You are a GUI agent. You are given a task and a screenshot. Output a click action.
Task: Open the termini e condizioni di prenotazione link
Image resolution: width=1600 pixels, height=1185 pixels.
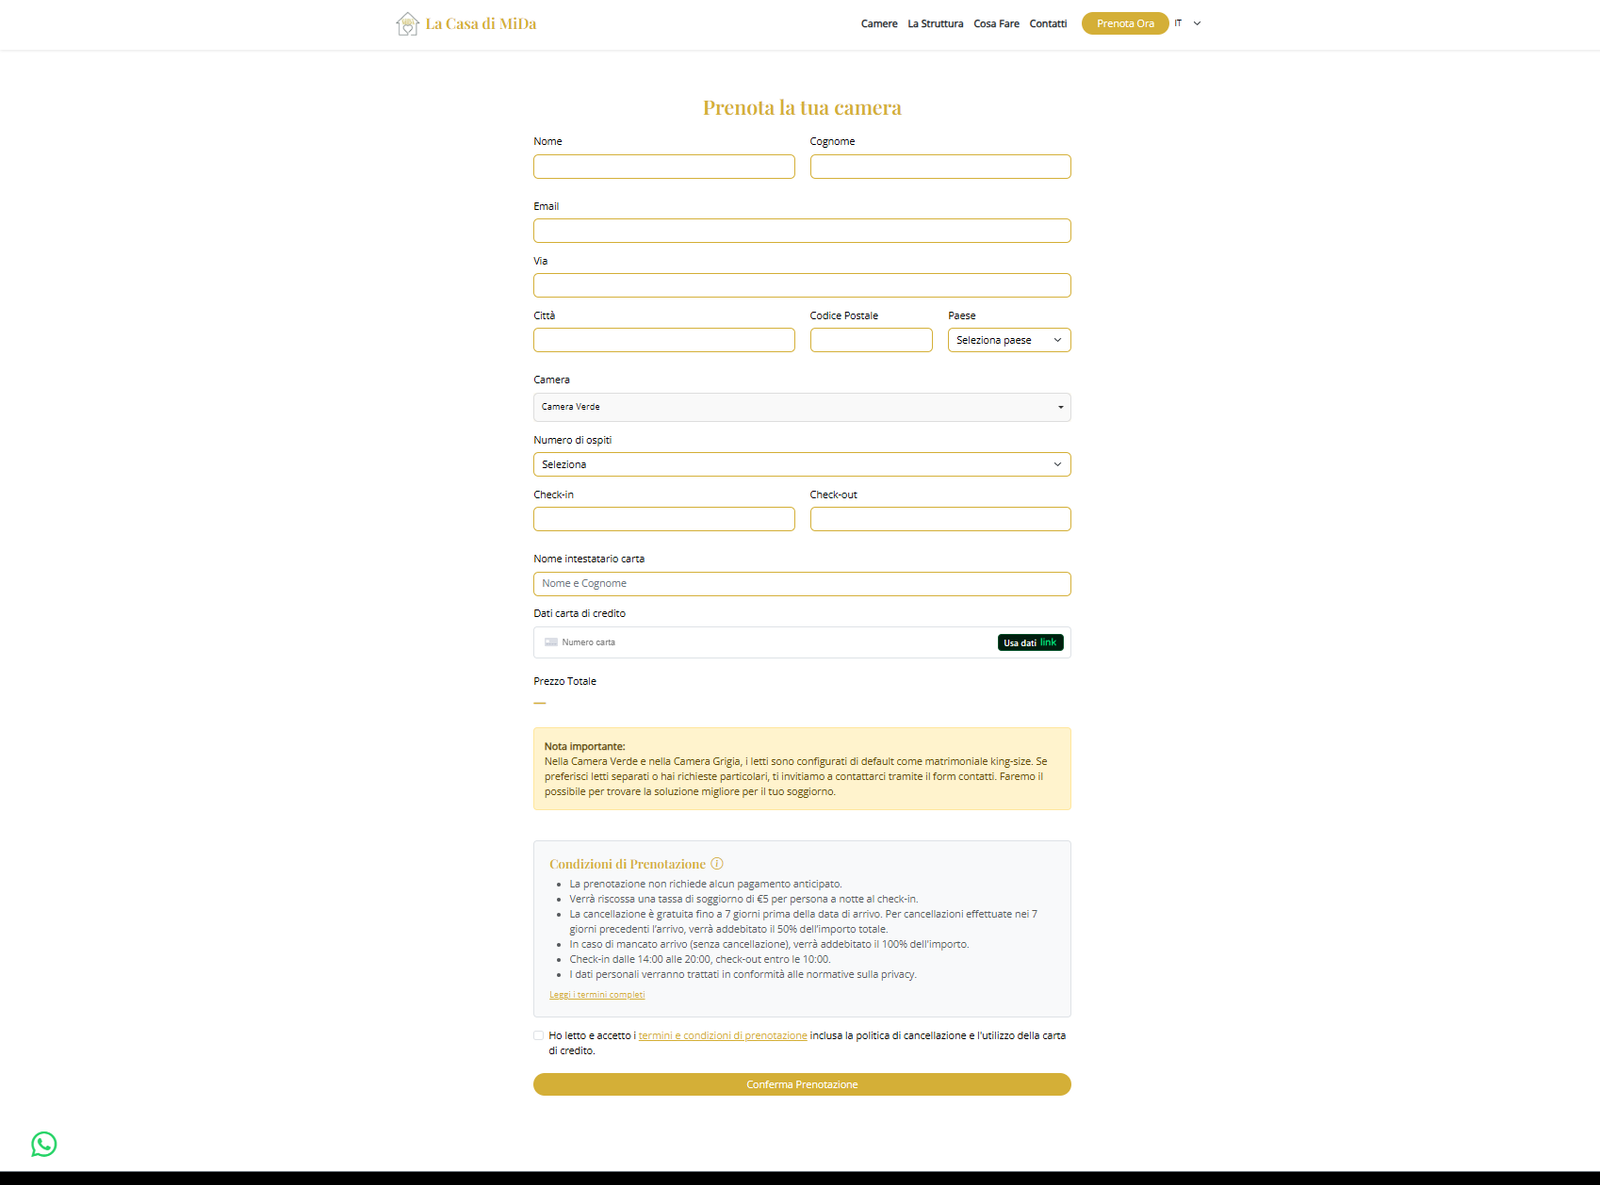[722, 1035]
